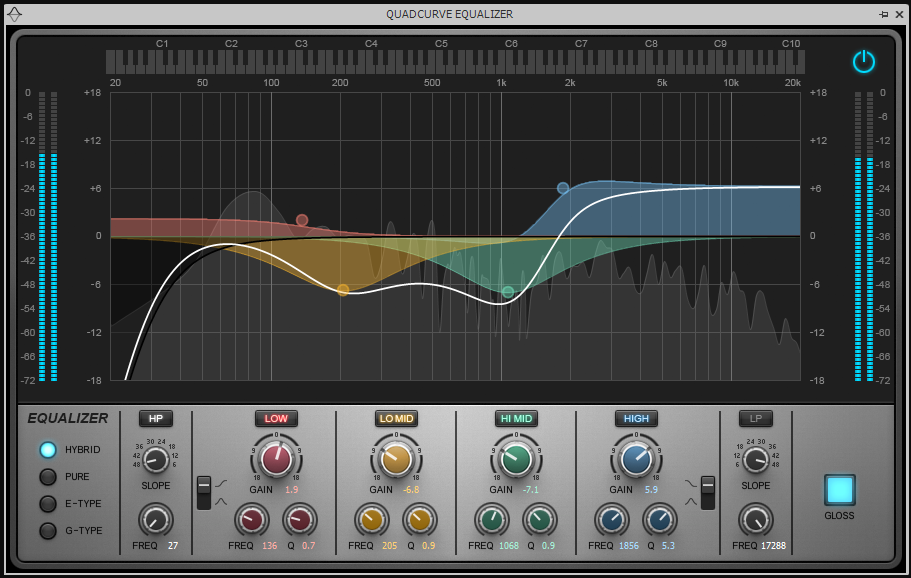Click the LO MID GAIN knob
The image size is (911, 578).
(396, 459)
